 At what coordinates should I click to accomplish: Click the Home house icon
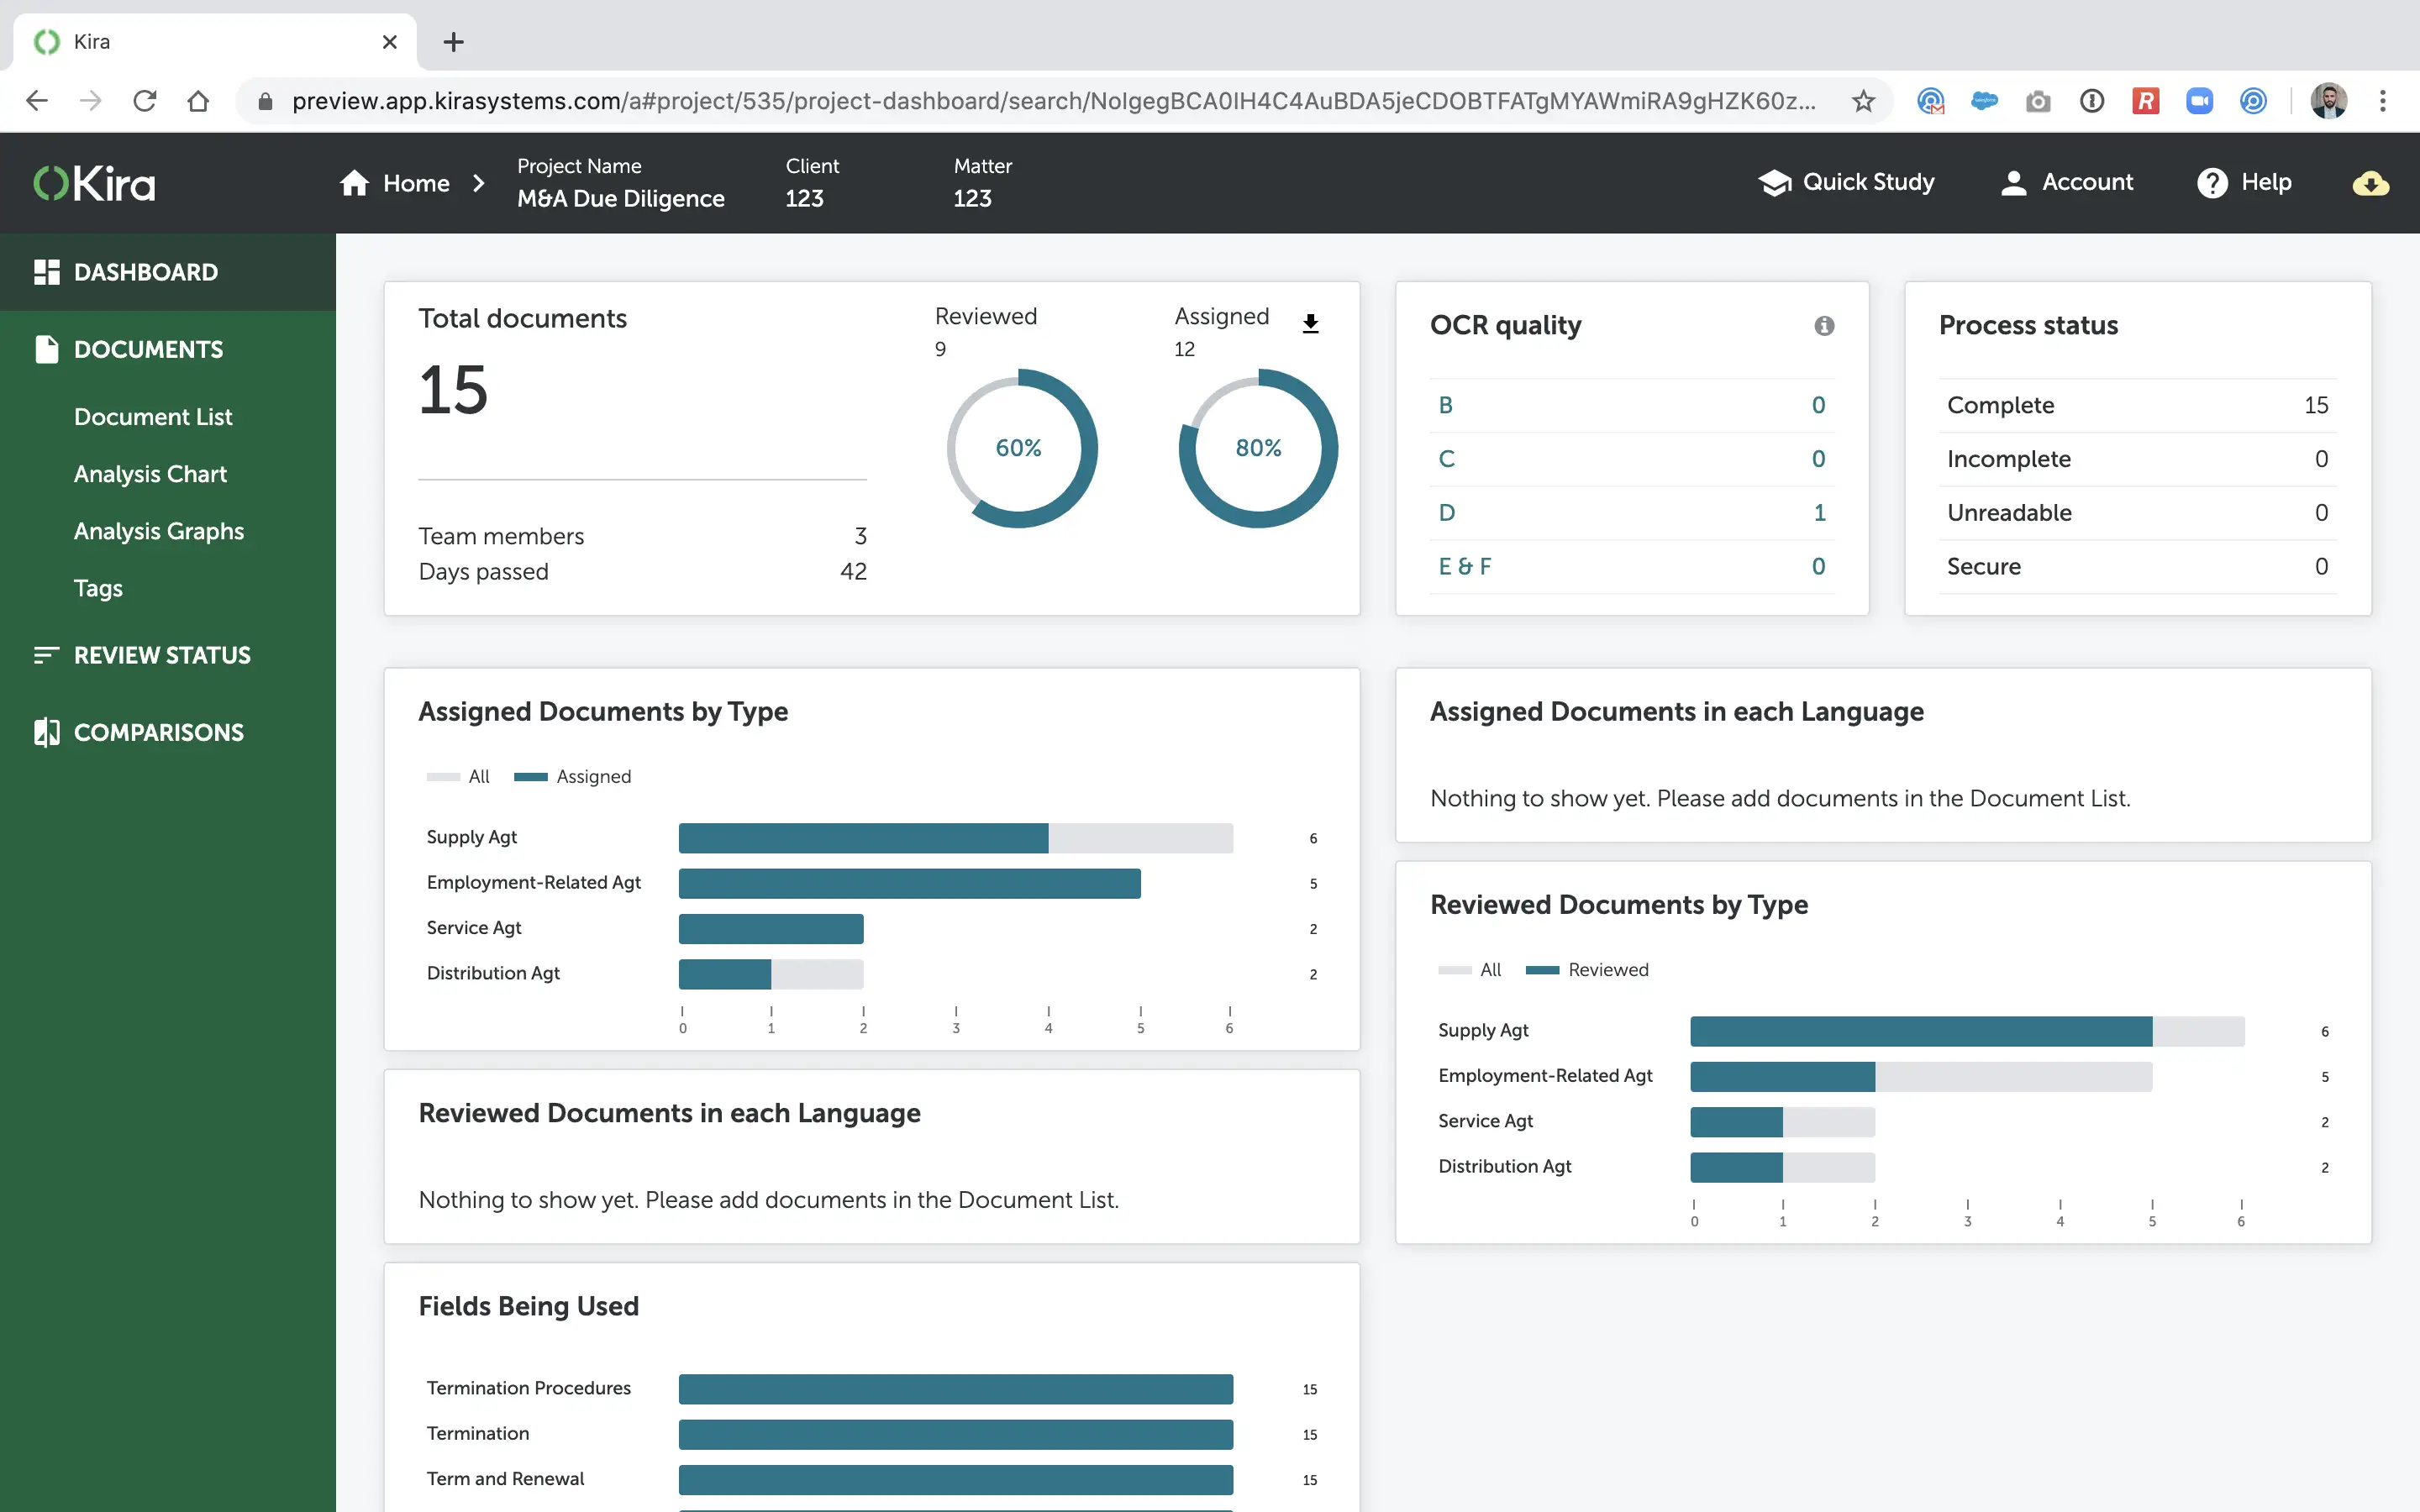pos(354,183)
